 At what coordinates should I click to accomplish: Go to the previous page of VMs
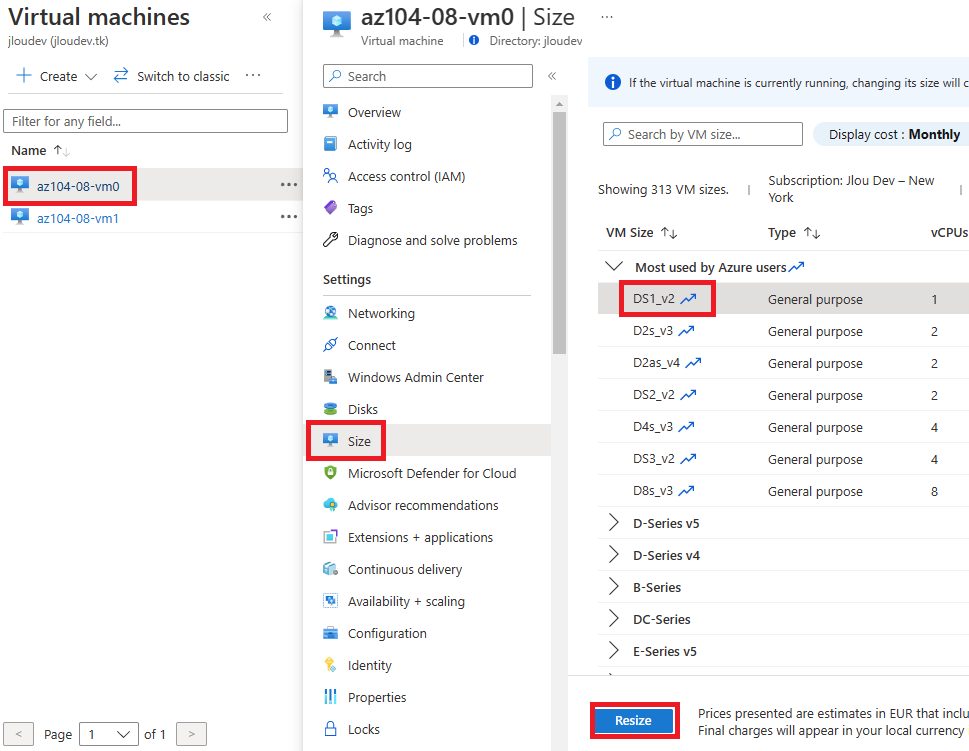(x=19, y=734)
